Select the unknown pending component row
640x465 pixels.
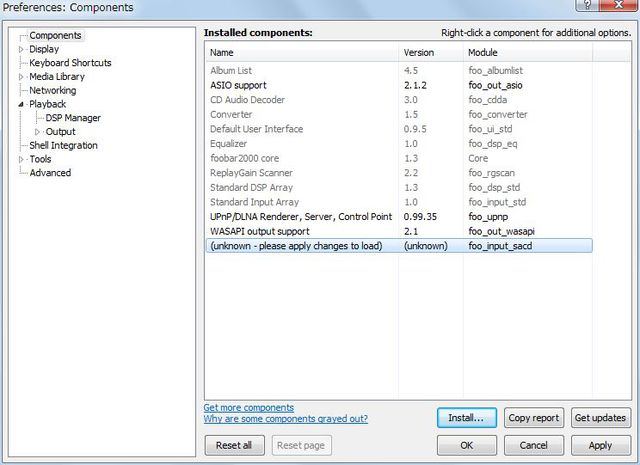coord(399,246)
